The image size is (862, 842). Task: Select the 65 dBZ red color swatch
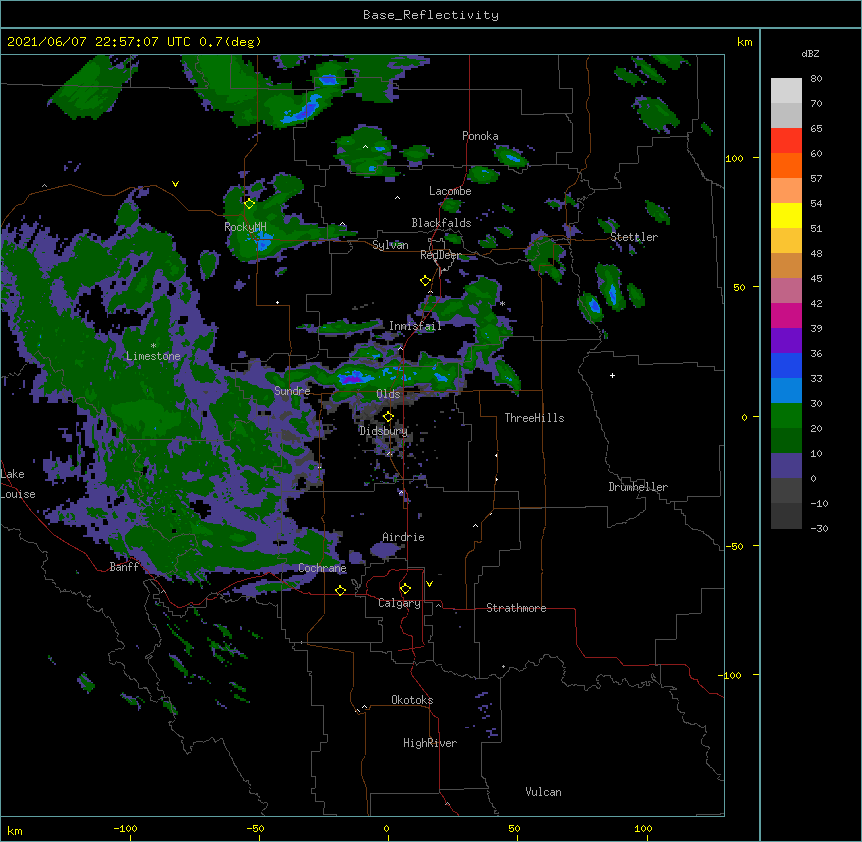click(786, 141)
